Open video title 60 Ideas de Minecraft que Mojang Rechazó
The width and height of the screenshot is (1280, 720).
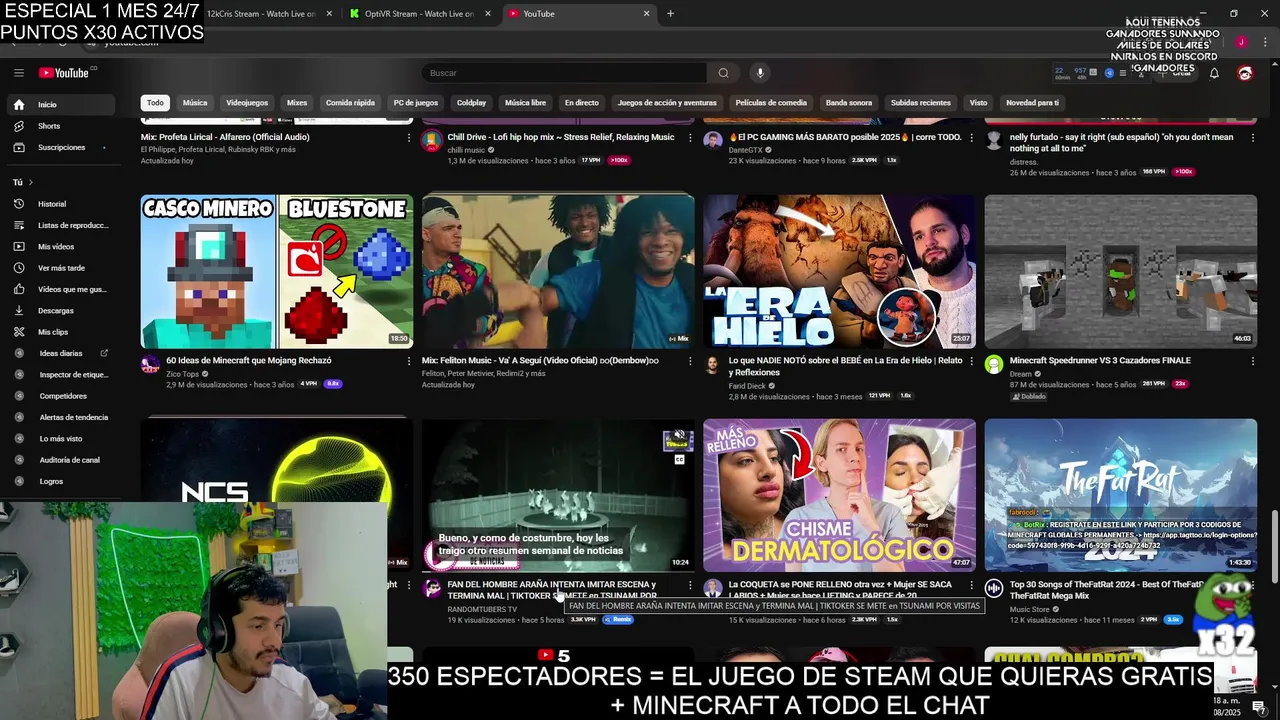pos(248,361)
